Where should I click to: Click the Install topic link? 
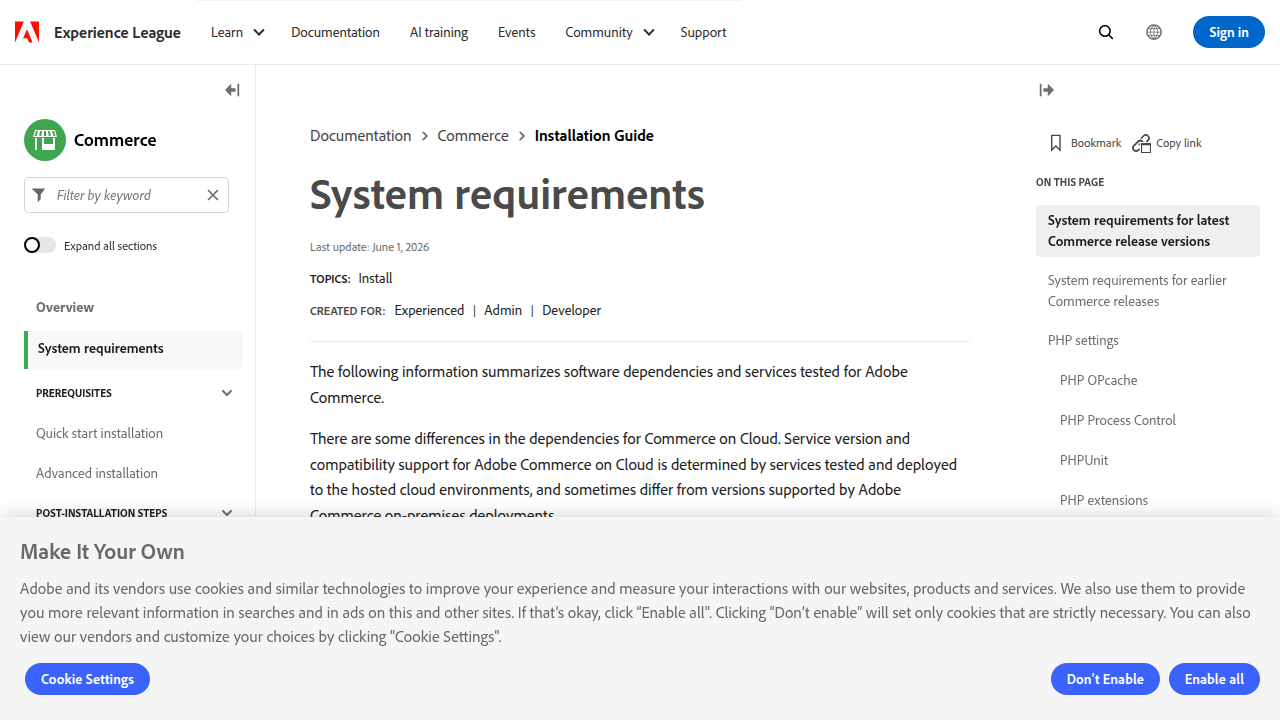[375, 278]
